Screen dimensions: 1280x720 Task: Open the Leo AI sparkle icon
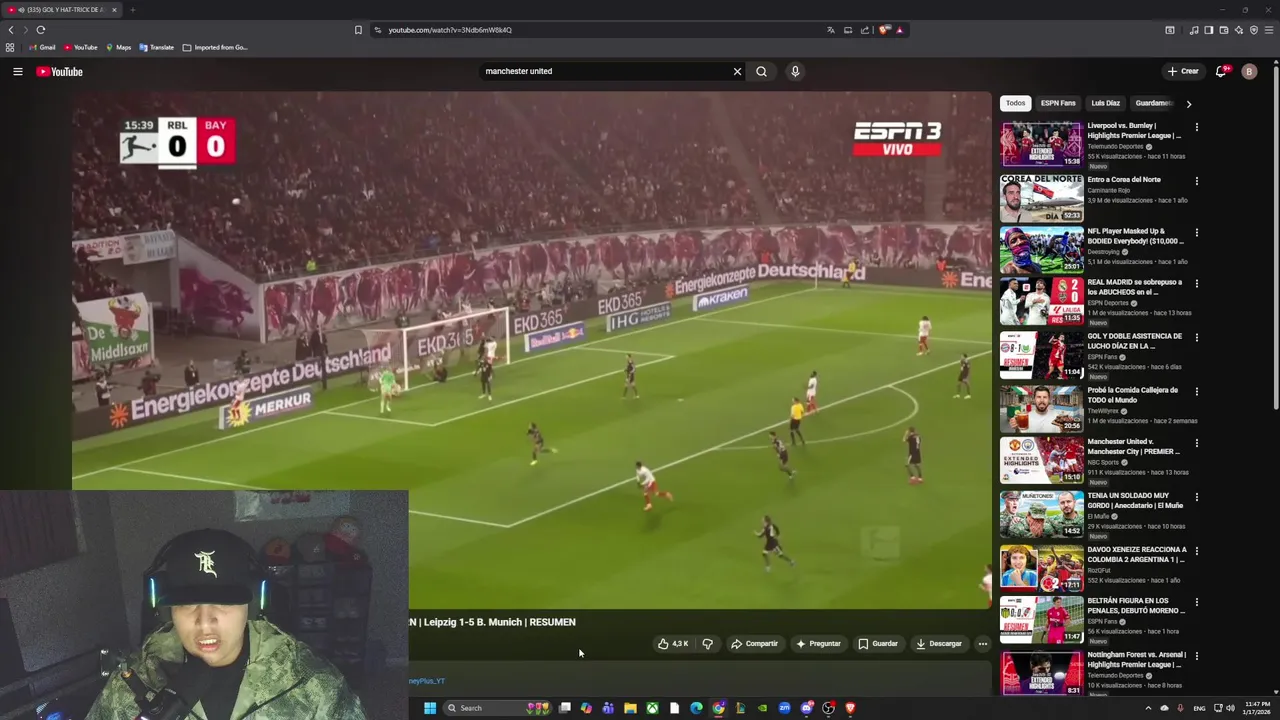[x=1239, y=30]
